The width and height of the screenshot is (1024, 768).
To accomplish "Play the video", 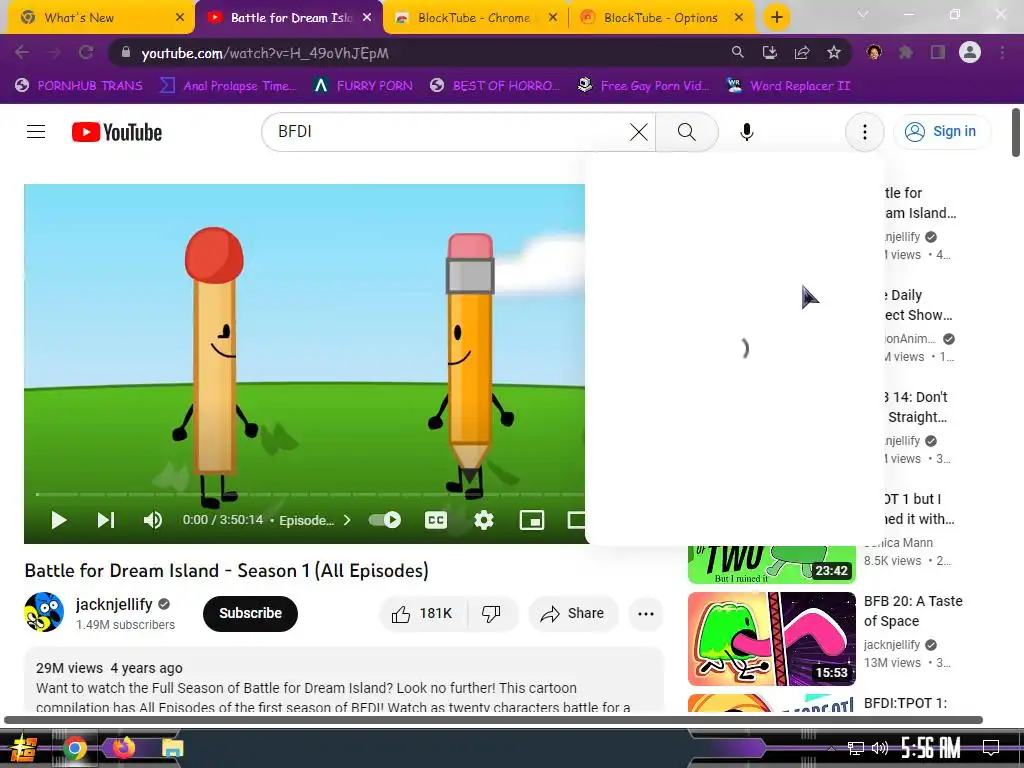I will click(x=59, y=520).
